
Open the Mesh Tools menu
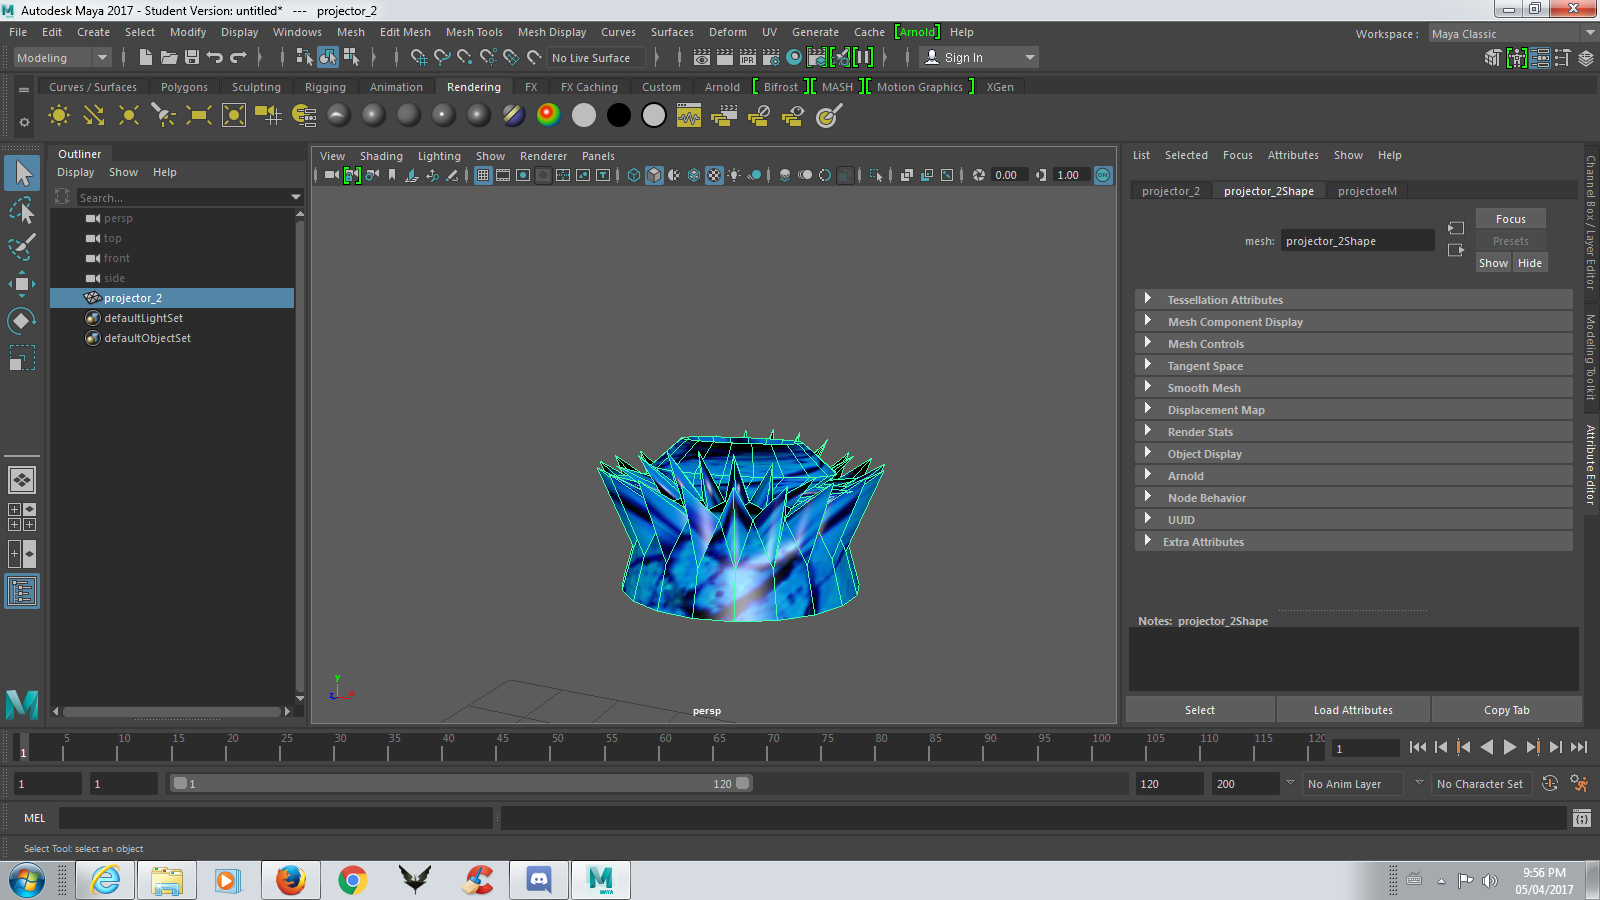click(x=474, y=32)
